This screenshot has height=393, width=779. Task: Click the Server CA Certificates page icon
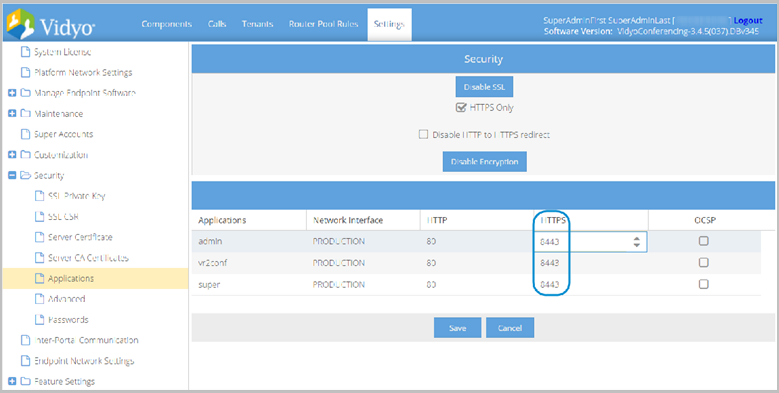point(39,258)
